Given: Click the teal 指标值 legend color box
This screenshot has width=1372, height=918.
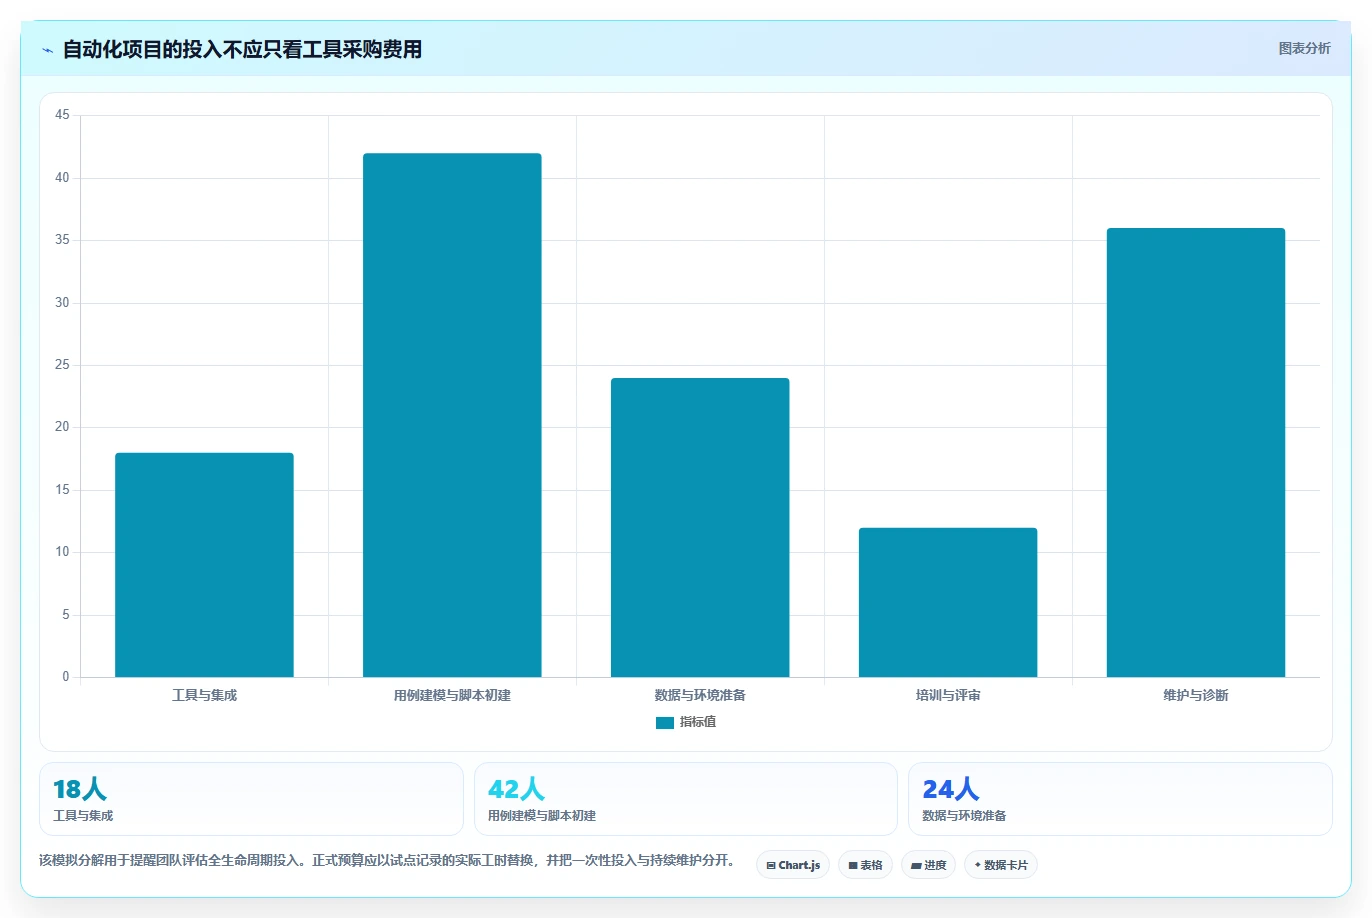Looking at the screenshot, I should click(665, 723).
